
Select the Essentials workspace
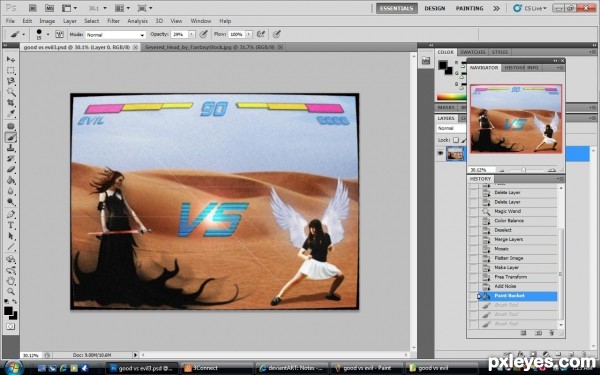[x=397, y=8]
